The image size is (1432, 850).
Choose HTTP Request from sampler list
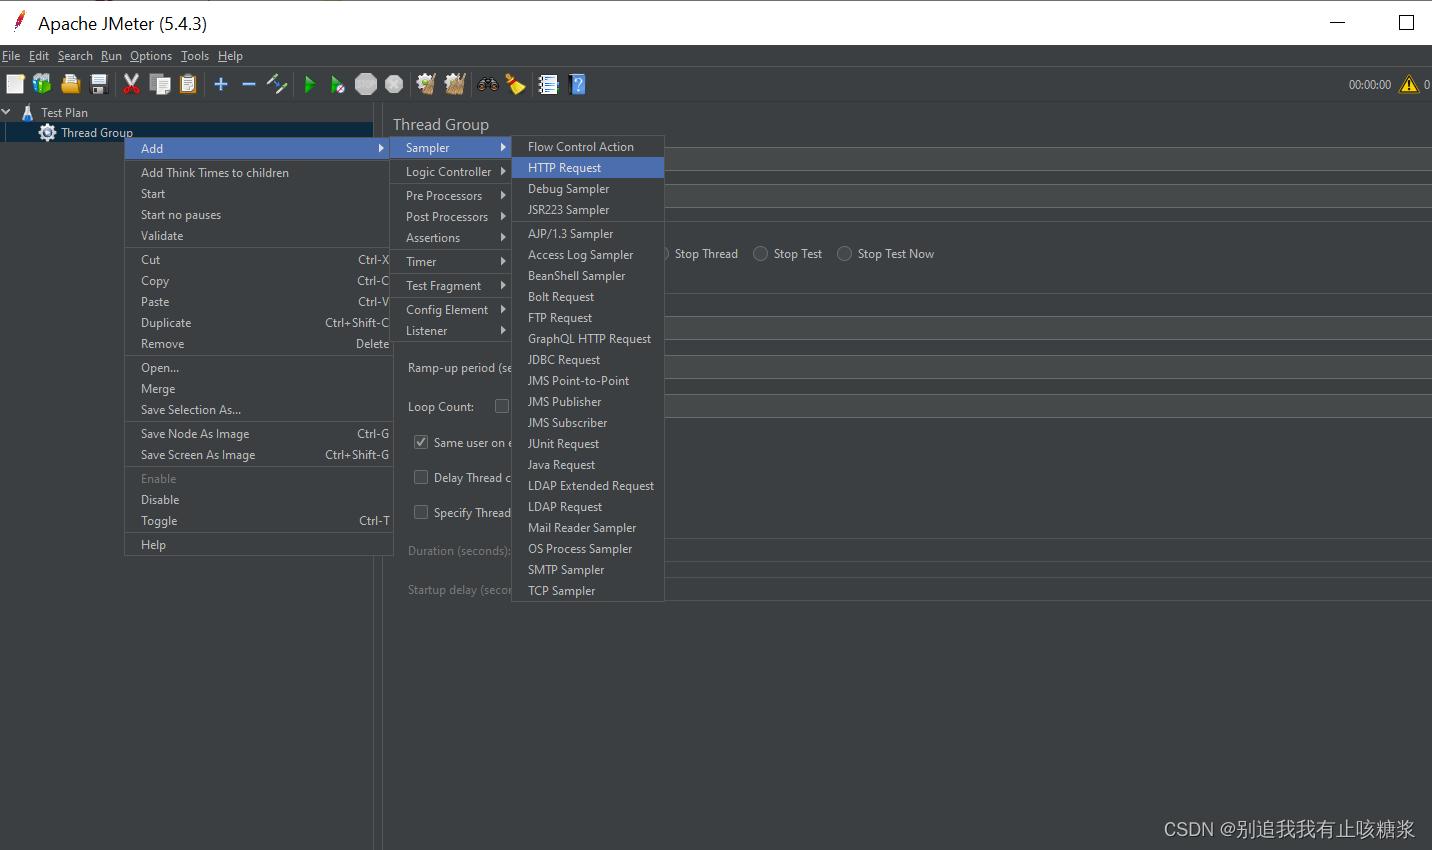588,167
